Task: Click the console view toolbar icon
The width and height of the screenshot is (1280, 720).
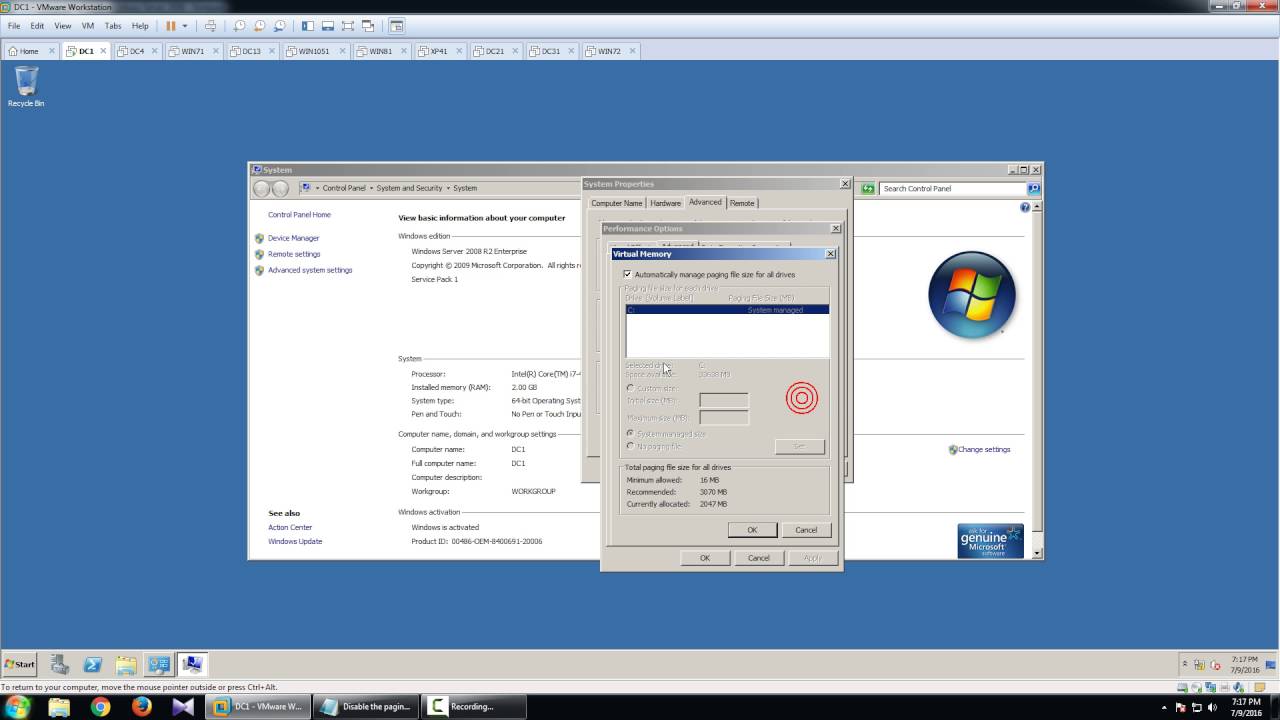Action: (397, 26)
